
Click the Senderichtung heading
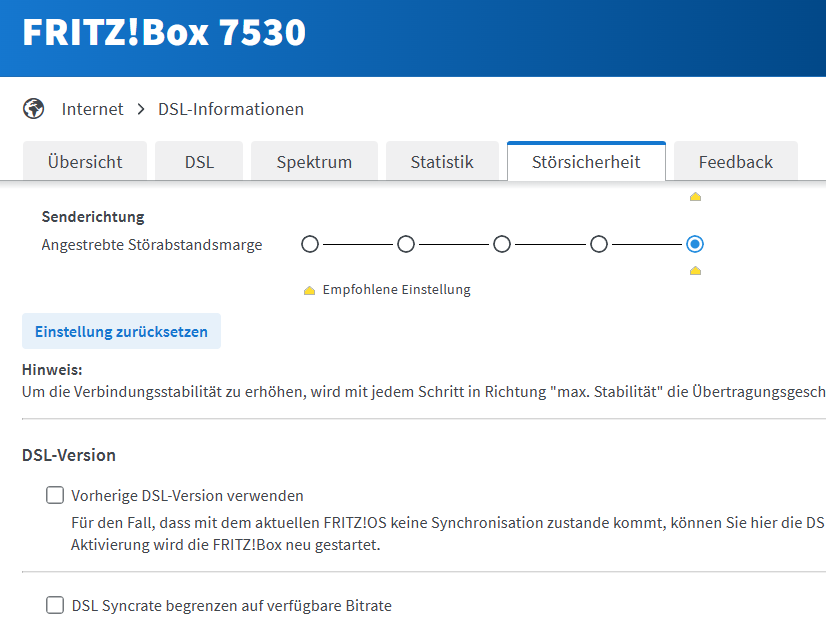tap(93, 216)
